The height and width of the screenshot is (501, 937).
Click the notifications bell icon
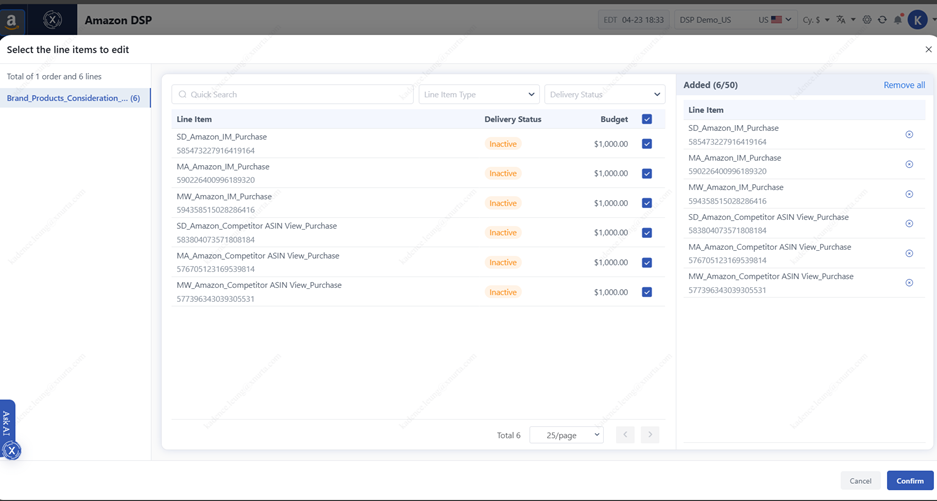coord(897,20)
